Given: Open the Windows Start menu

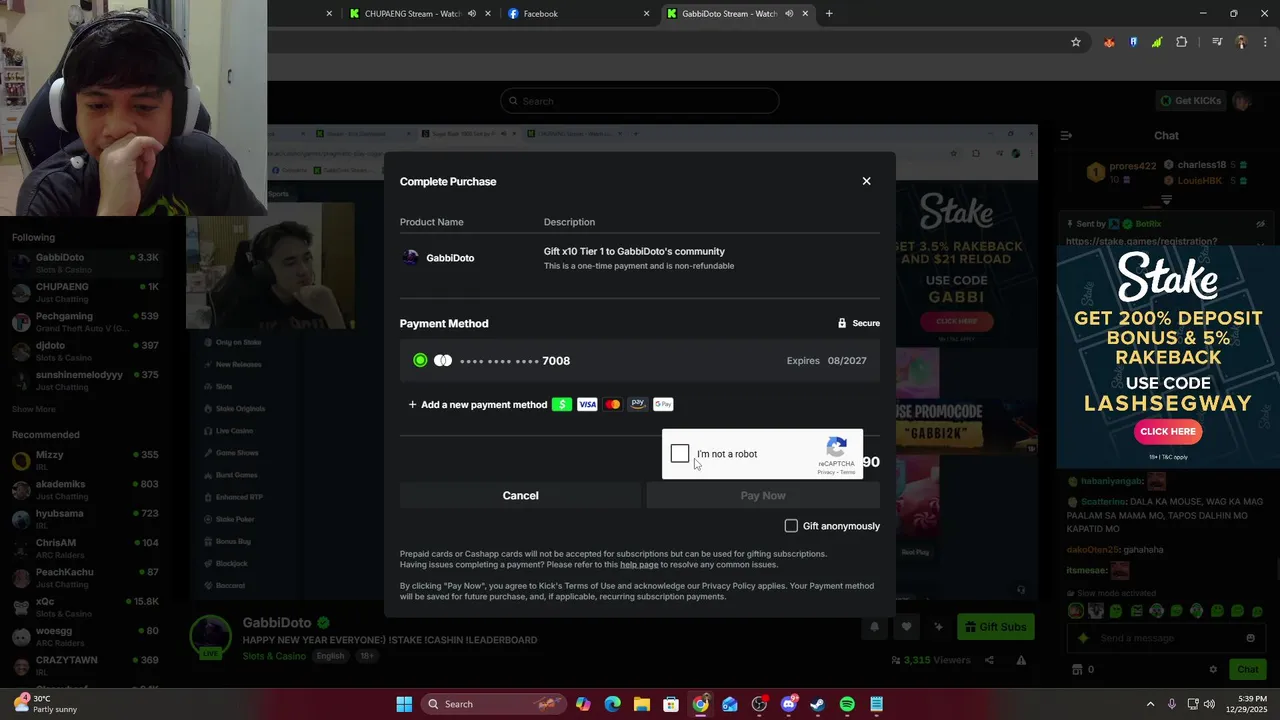Looking at the screenshot, I should click(404, 704).
